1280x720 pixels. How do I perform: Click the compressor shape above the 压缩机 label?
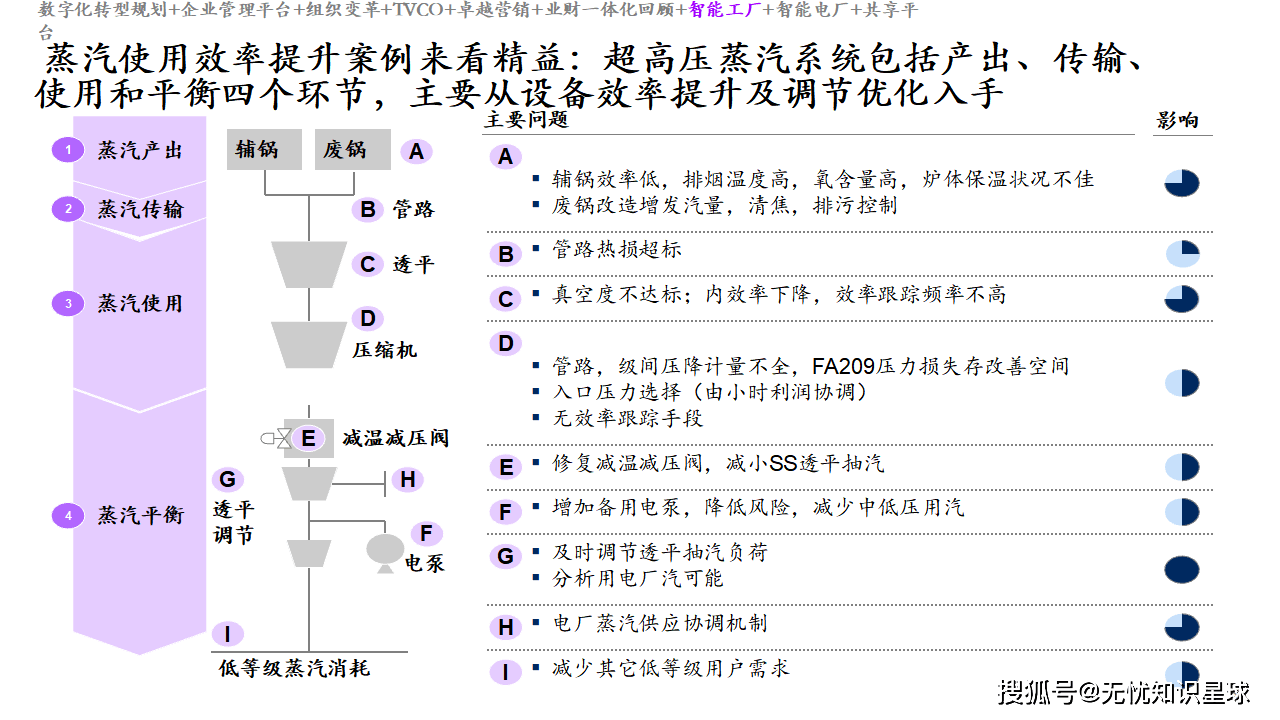(x=308, y=343)
